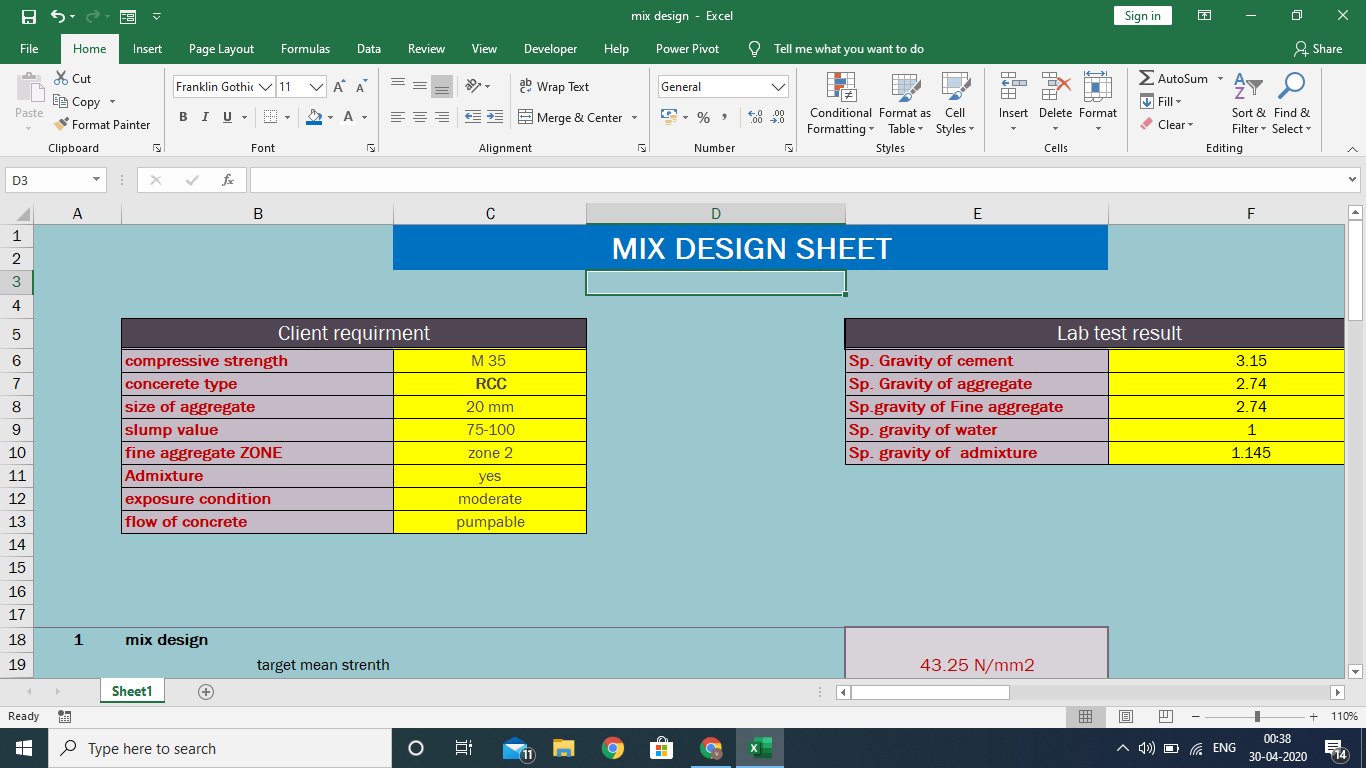Open the Power Pivot tab
Screen dimensions: 1366x768
coord(687,48)
